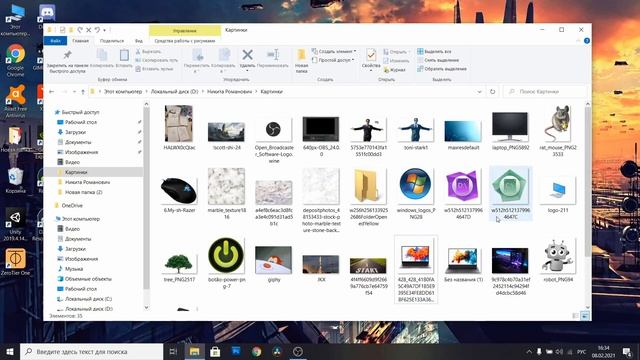Screen dimensions: 640x360
Task: Click Никита Романович in address breadcrumb
Action: [229, 92]
